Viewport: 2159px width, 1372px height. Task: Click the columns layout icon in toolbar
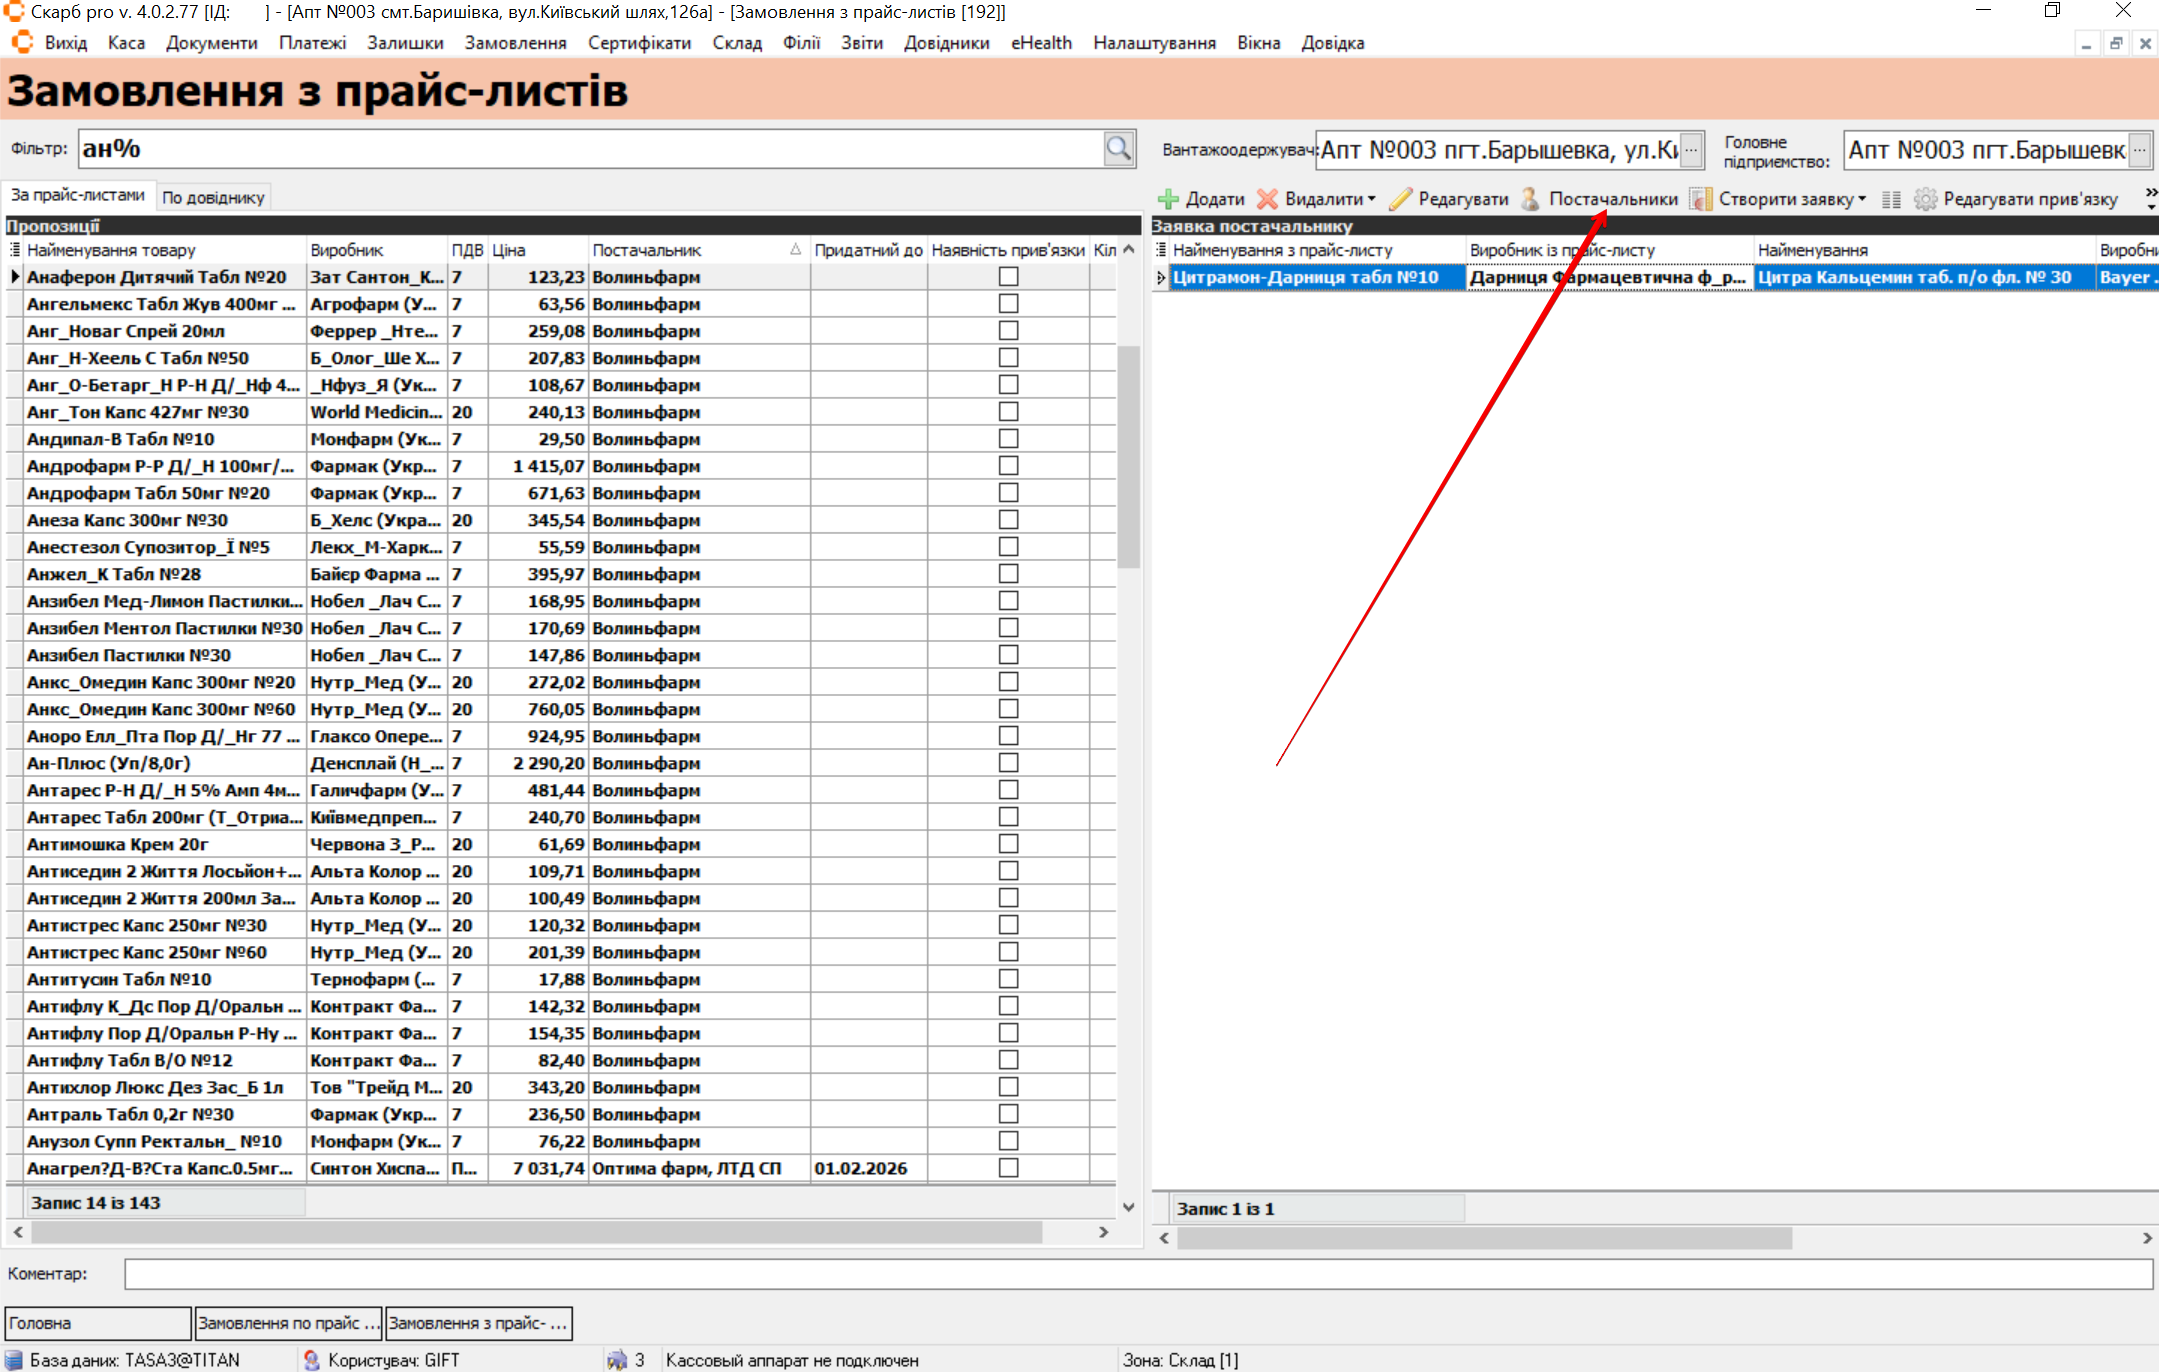click(1890, 199)
